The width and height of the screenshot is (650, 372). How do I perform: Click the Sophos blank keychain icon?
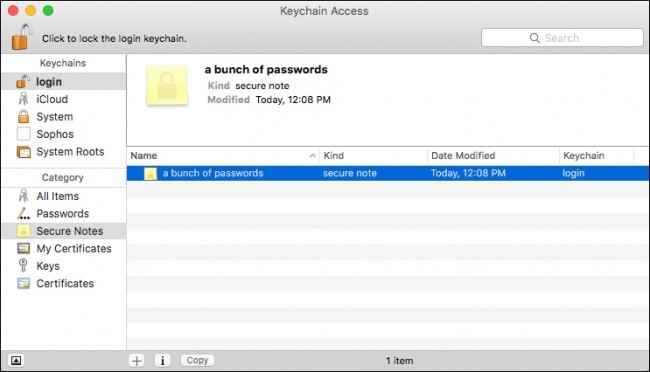23,134
